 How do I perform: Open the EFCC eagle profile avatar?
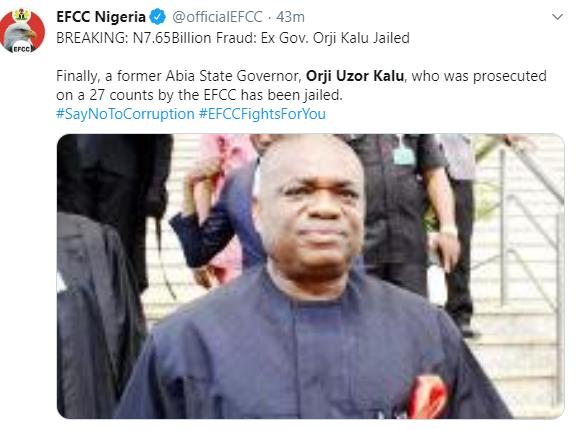pos(23,32)
